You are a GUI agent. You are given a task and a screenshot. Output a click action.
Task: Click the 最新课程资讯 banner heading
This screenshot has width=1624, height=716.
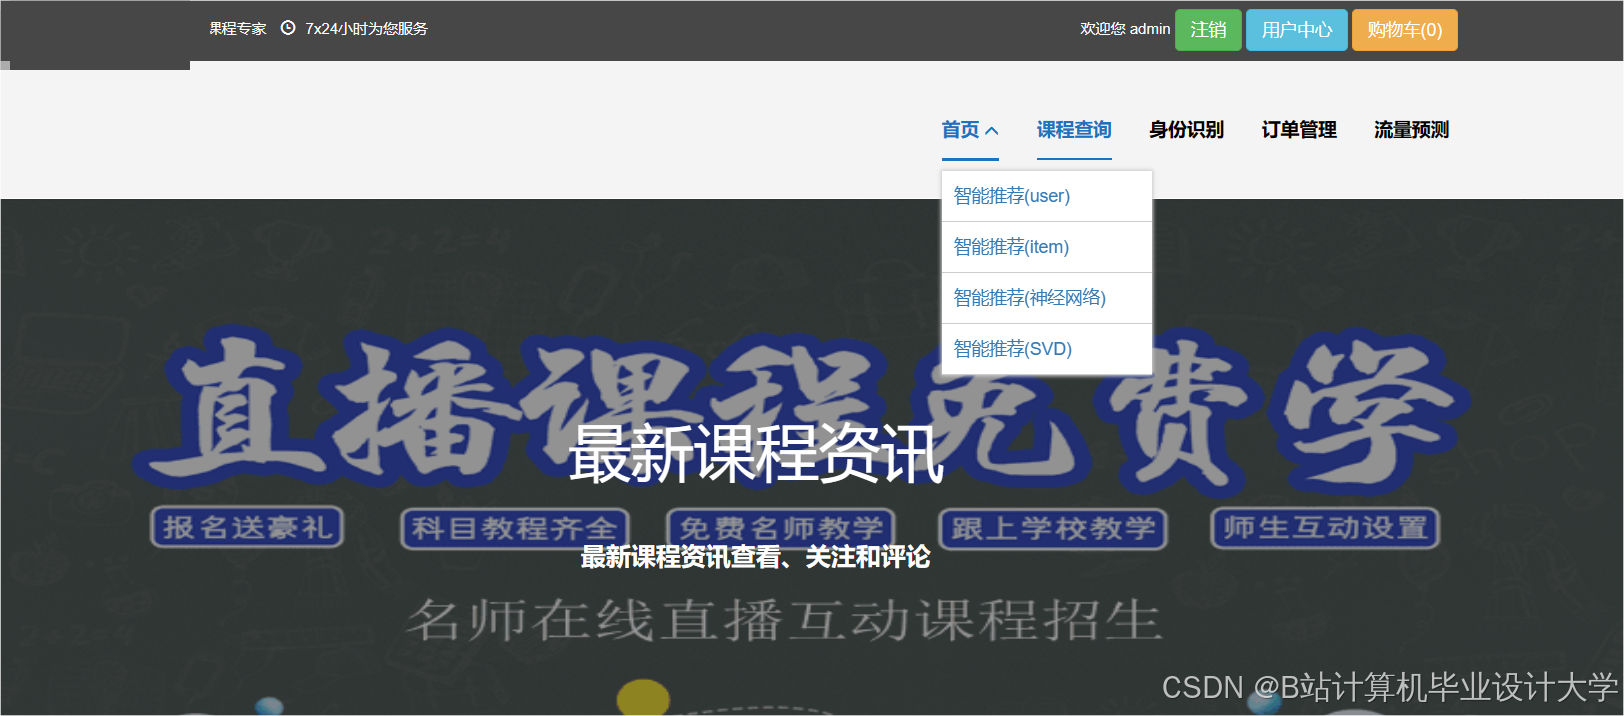tap(756, 454)
